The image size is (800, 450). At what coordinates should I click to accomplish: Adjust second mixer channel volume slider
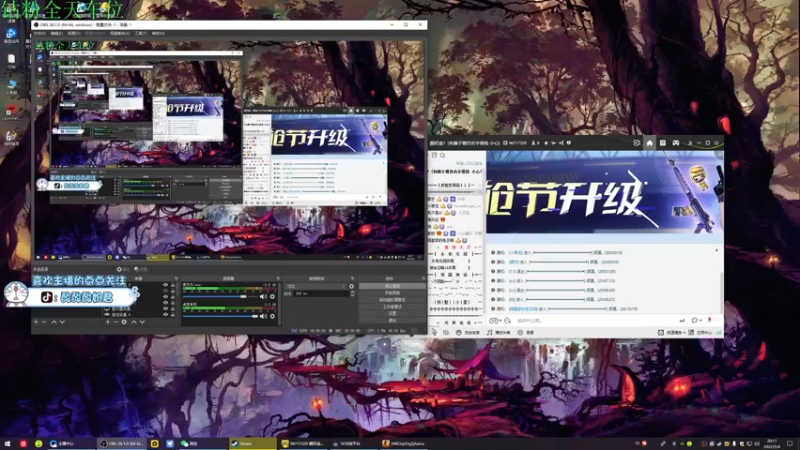coord(220,316)
